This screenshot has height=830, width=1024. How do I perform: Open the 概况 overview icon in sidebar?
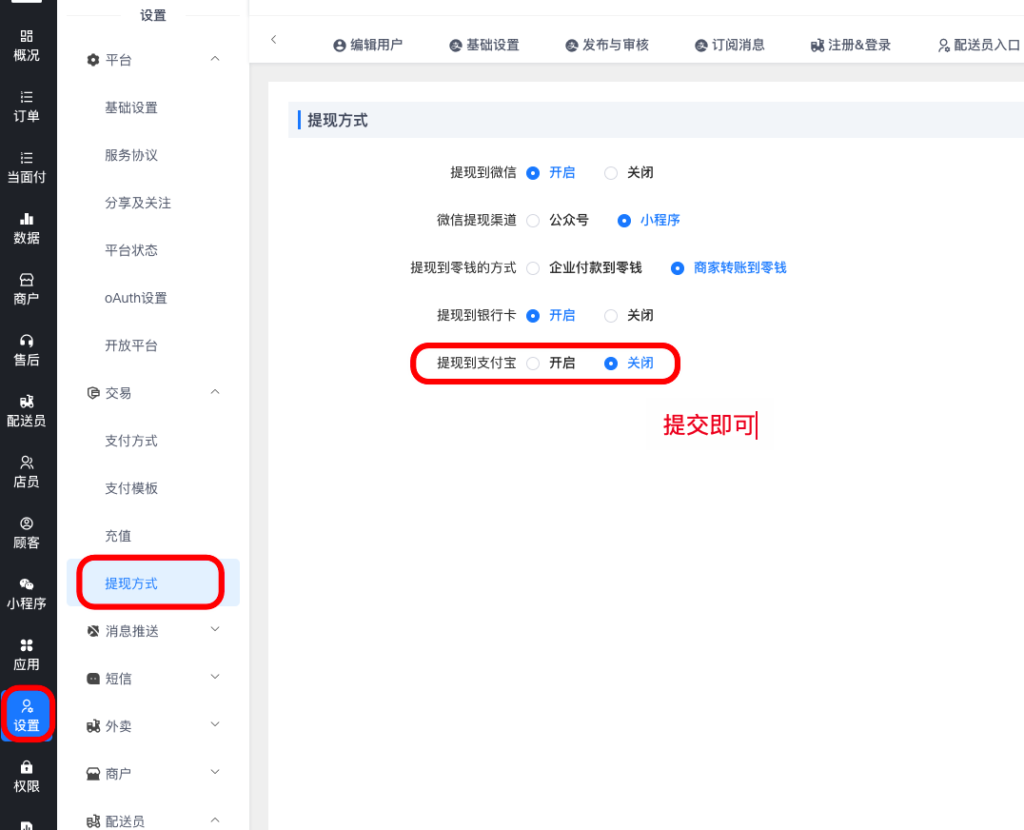27,36
